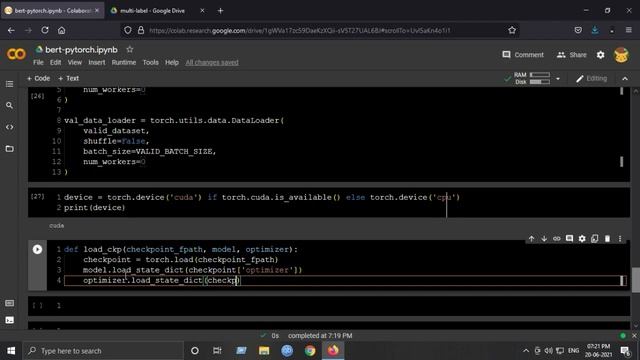
Task: Click the 'cuda' output text
Action: [x=56, y=226]
